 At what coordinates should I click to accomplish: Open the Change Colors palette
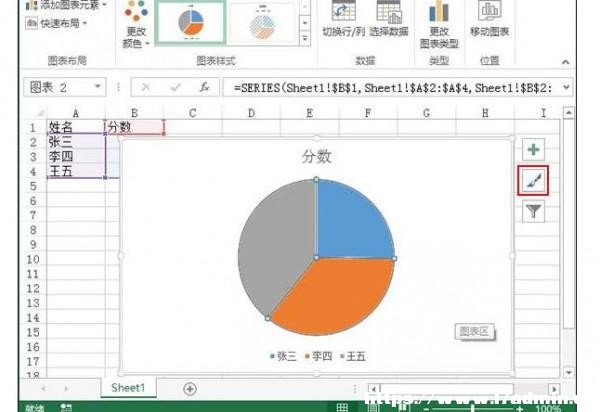point(136,25)
